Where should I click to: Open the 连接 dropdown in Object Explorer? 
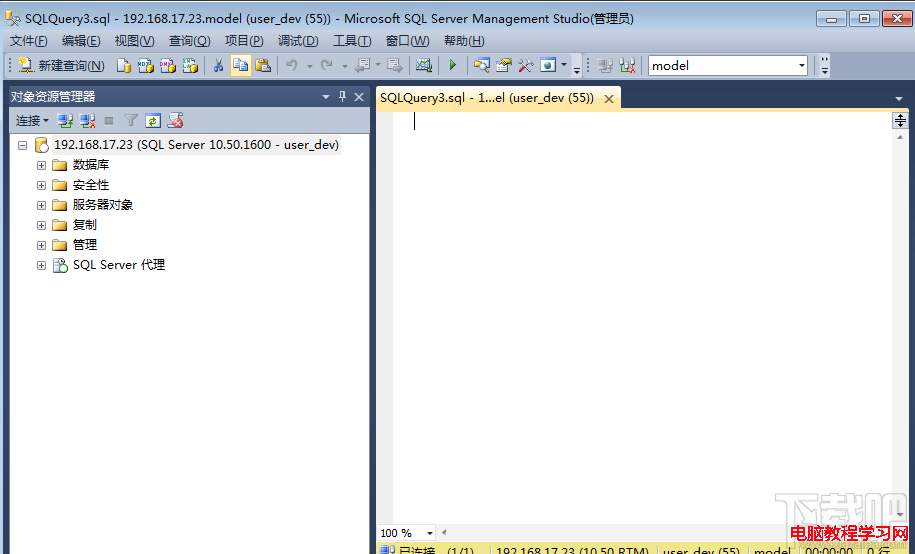click(32, 121)
